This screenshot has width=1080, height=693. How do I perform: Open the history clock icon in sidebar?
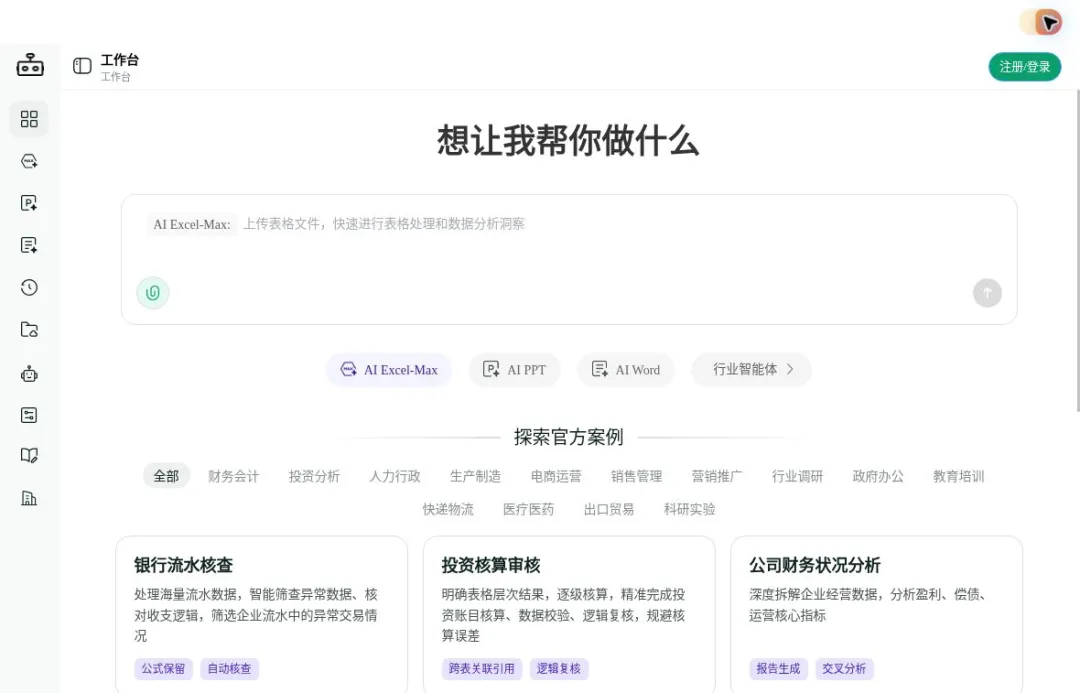tap(29, 287)
